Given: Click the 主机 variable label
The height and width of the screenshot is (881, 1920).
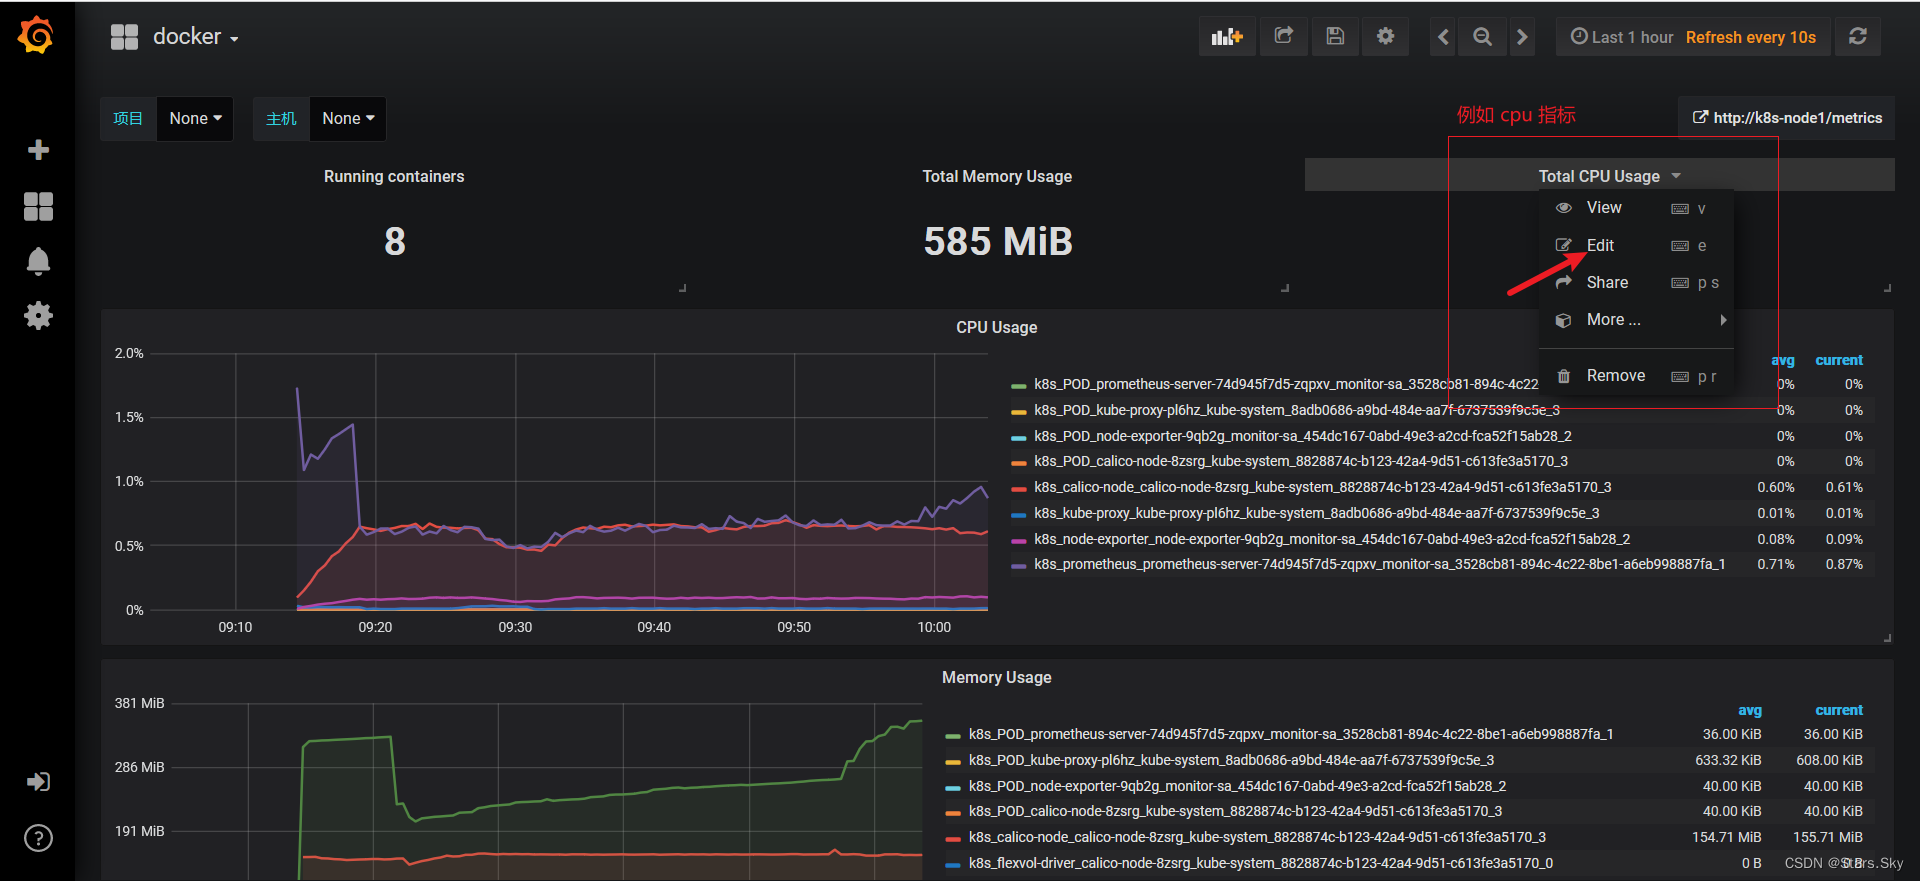Looking at the screenshot, I should (x=281, y=119).
